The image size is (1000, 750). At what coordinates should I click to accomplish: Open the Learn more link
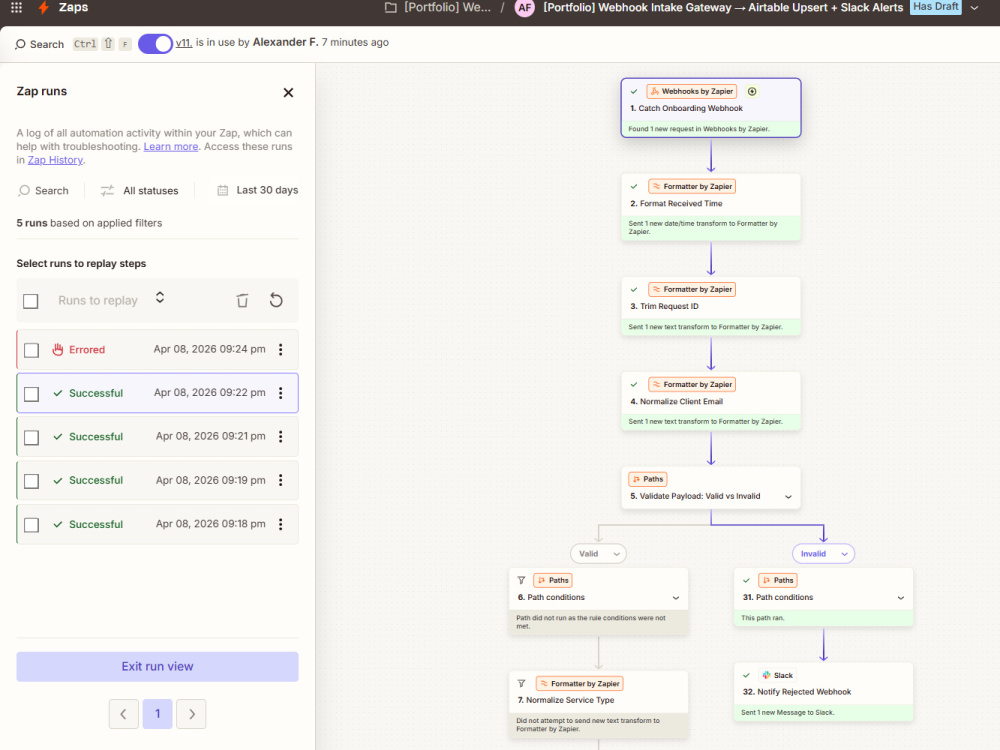(170, 147)
